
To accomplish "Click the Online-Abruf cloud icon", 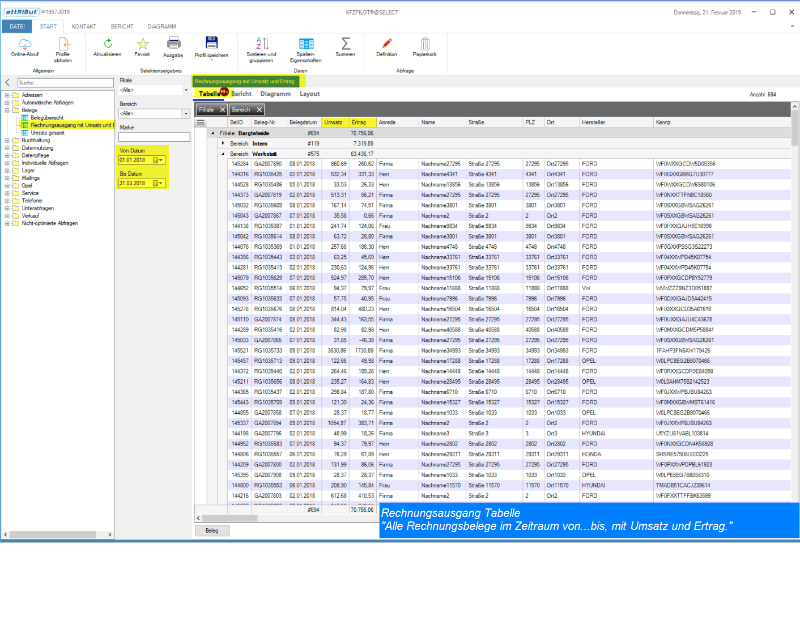I will [x=23, y=43].
